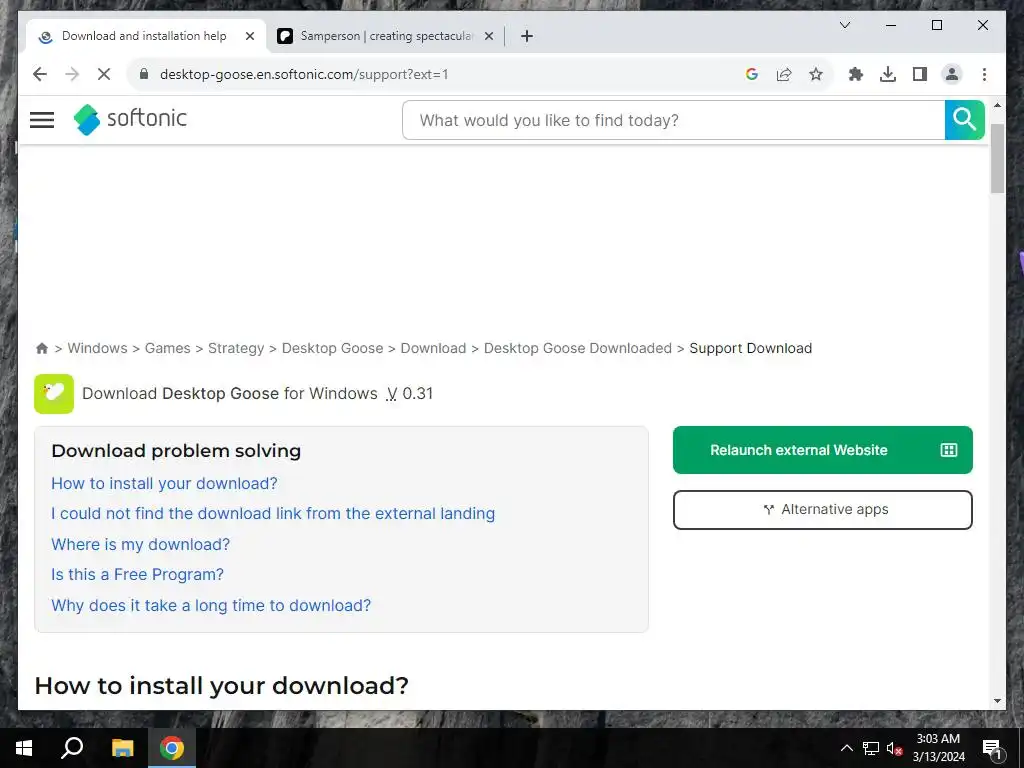Open Softonic hamburger menu
The image size is (1024, 768).
click(42, 120)
